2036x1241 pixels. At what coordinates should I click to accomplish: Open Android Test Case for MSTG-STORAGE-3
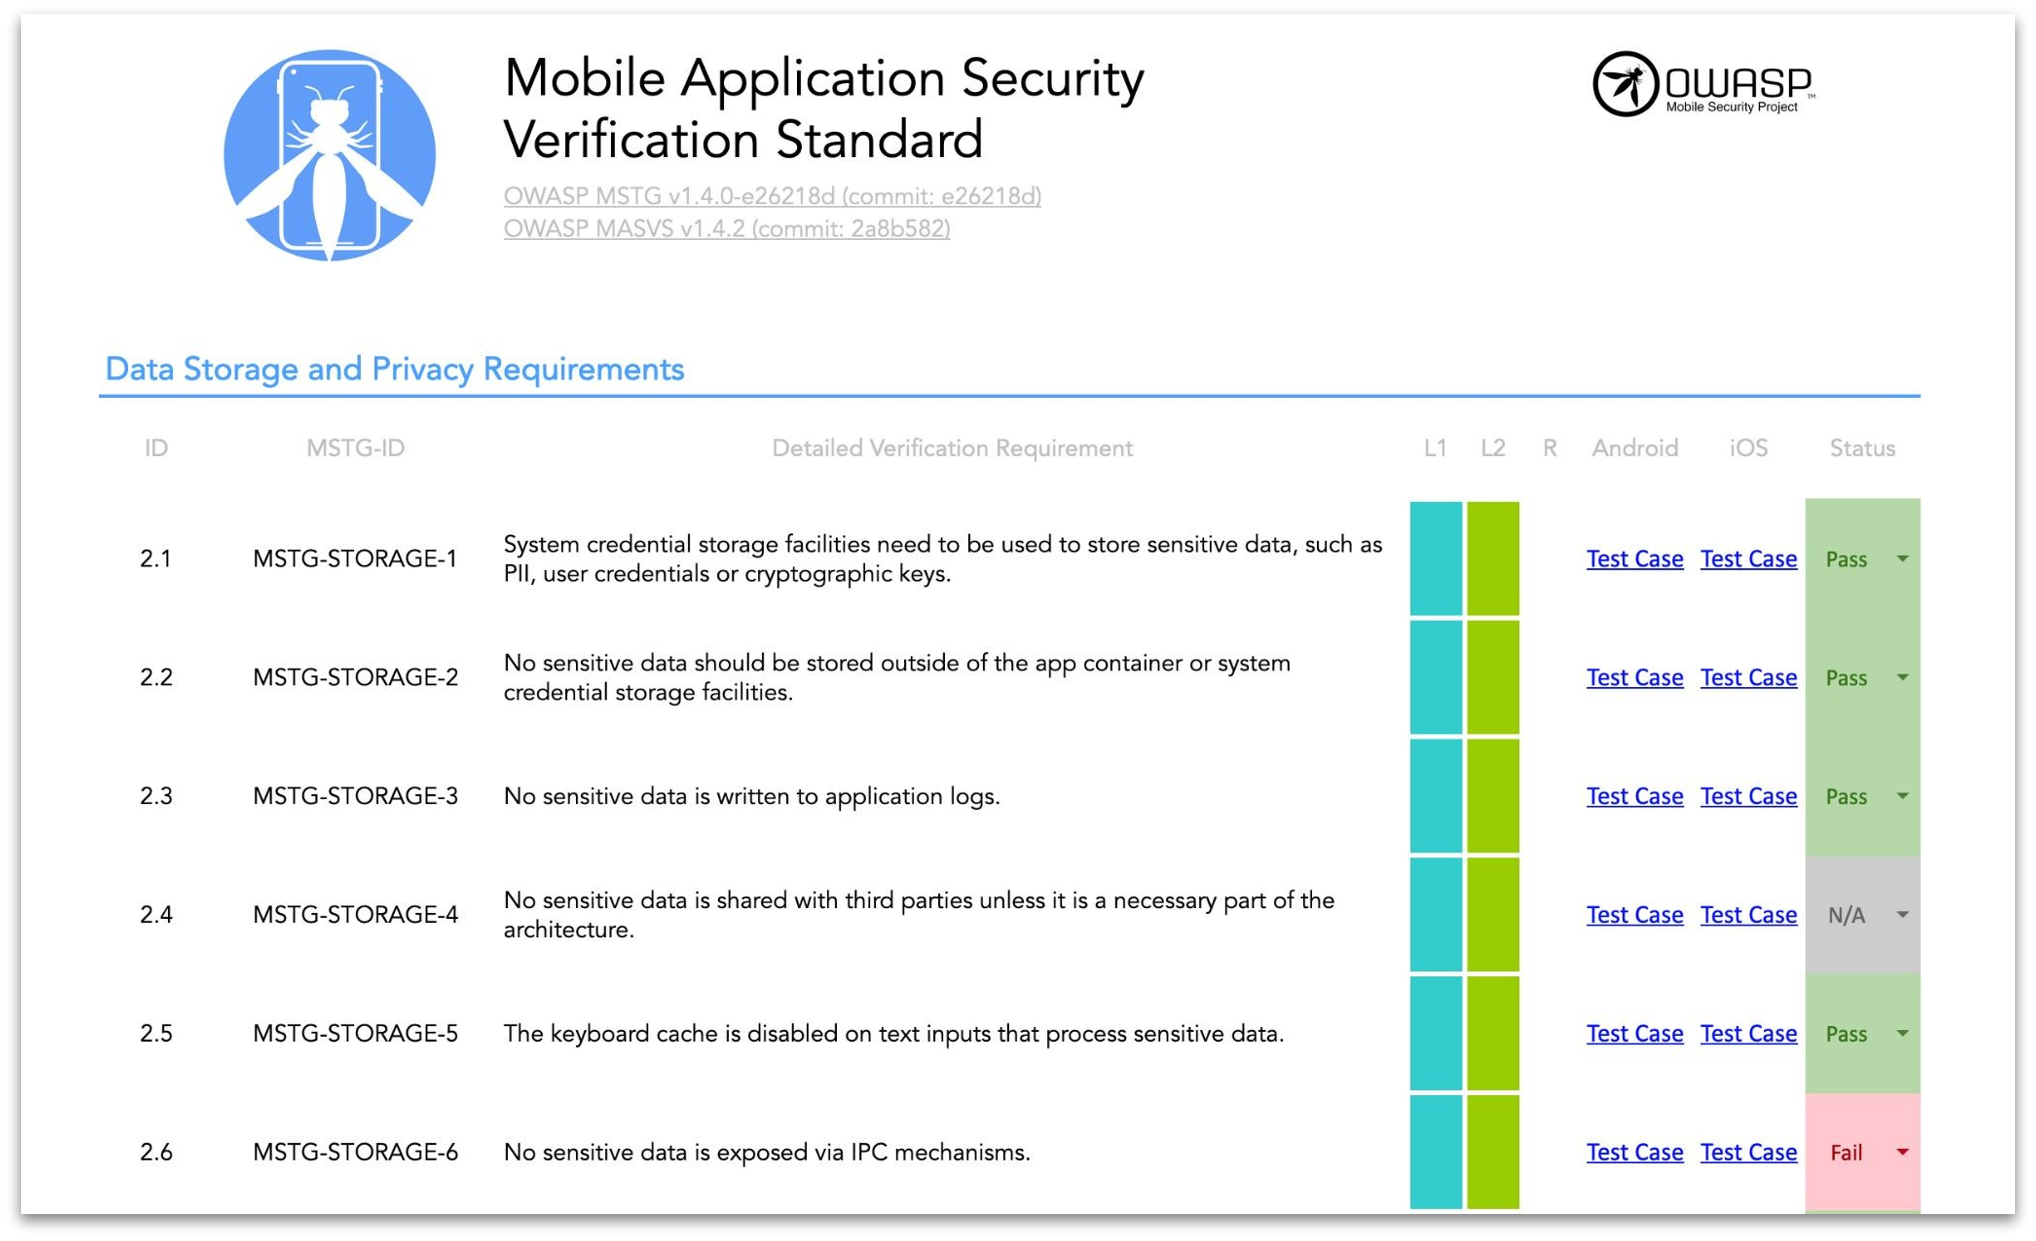(x=1634, y=796)
